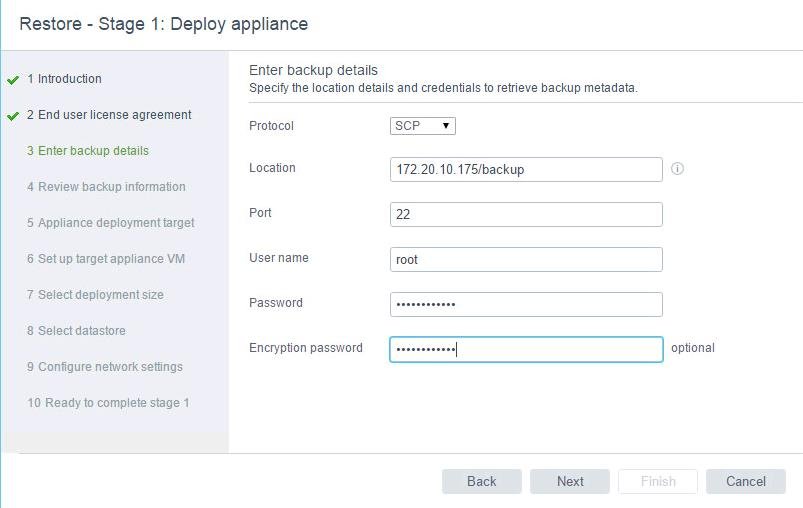
Task: Click the Back button
Action: point(481,481)
